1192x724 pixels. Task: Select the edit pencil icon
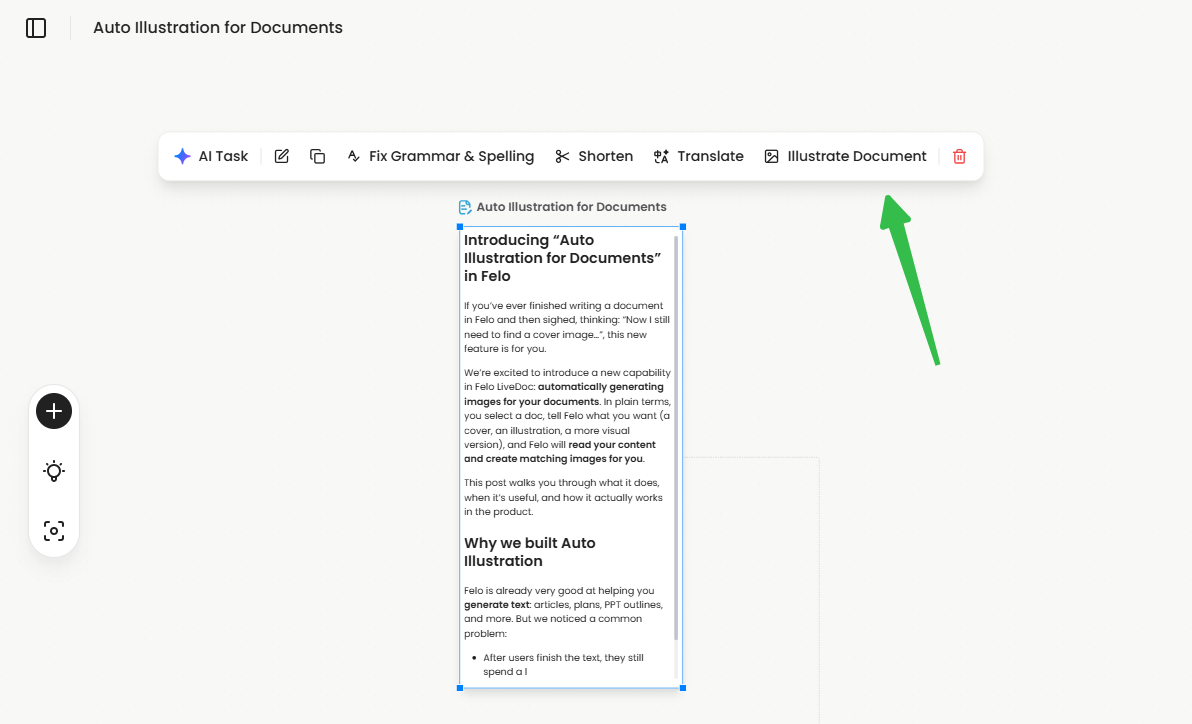click(281, 156)
